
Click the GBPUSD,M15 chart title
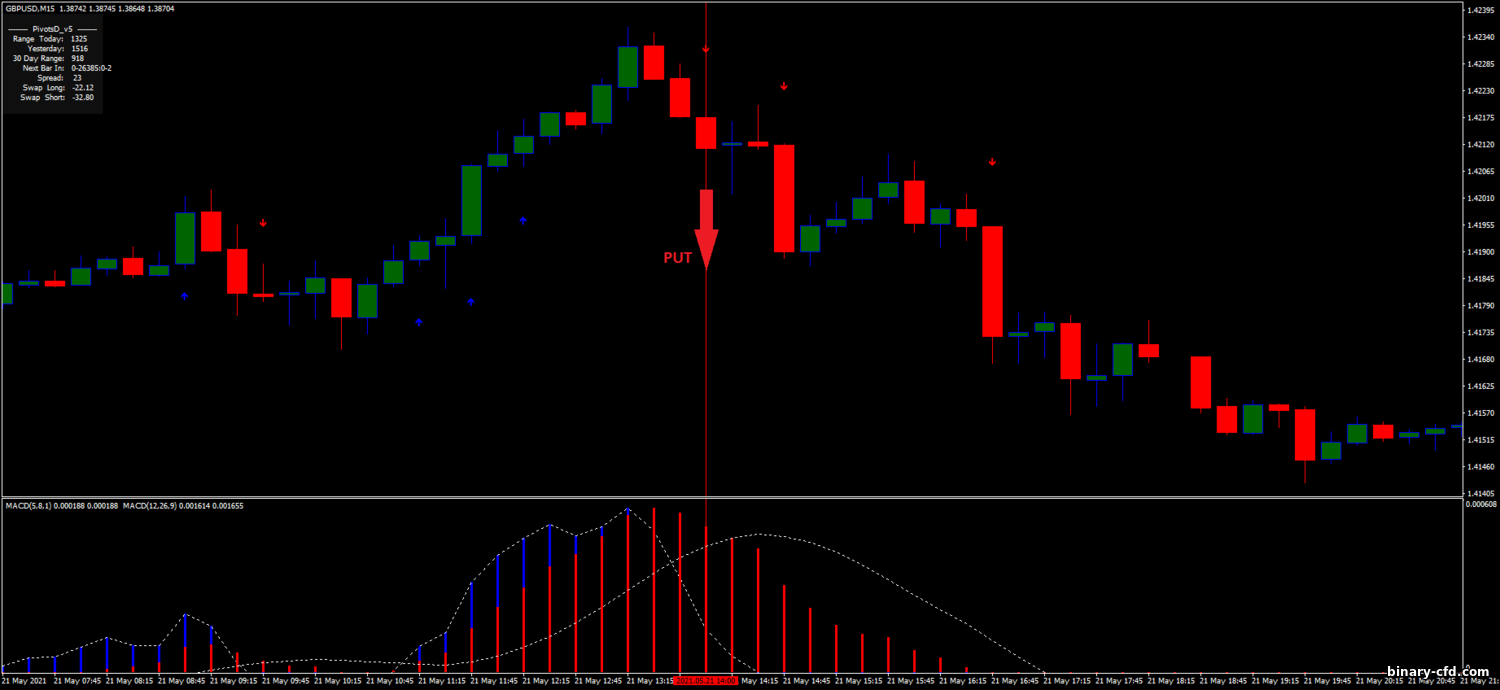pyautogui.click(x=30, y=8)
